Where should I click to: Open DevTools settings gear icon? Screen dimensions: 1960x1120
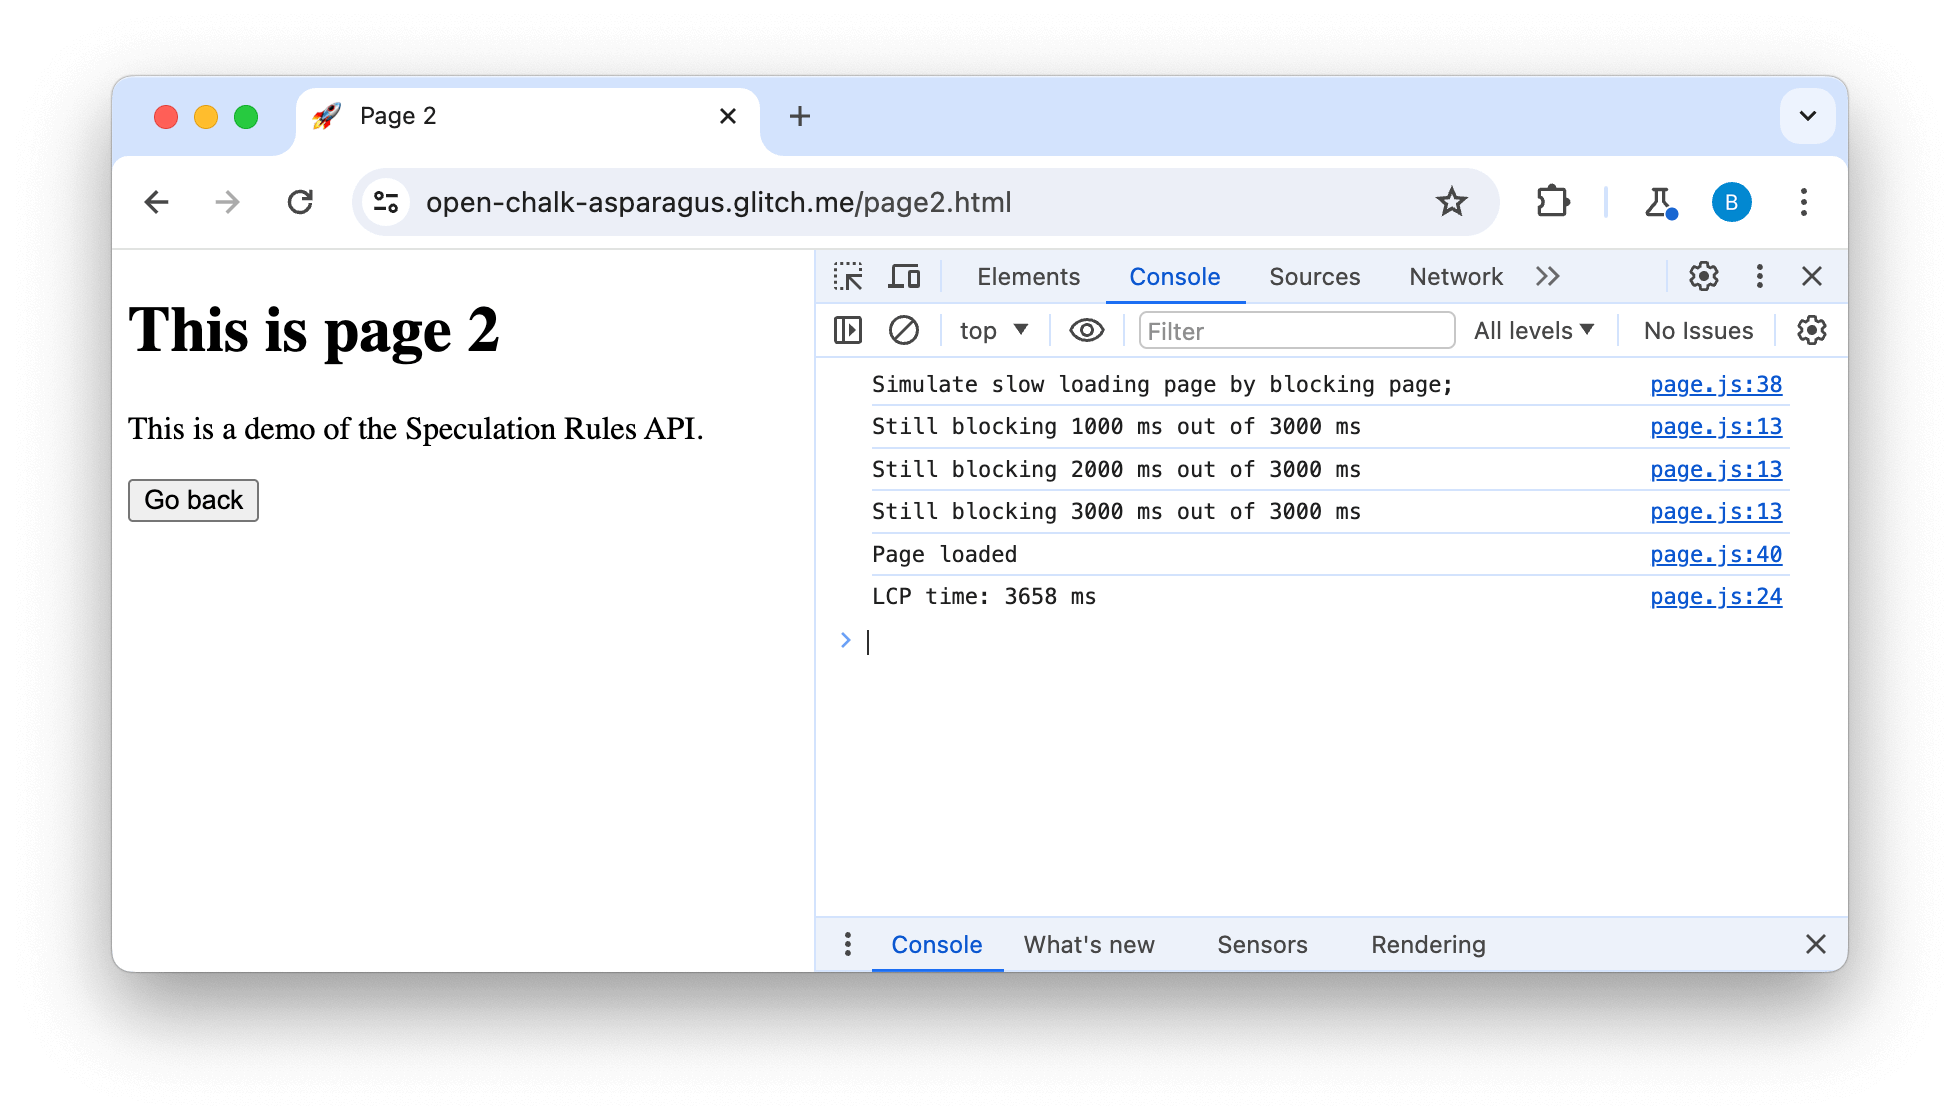tap(1704, 276)
